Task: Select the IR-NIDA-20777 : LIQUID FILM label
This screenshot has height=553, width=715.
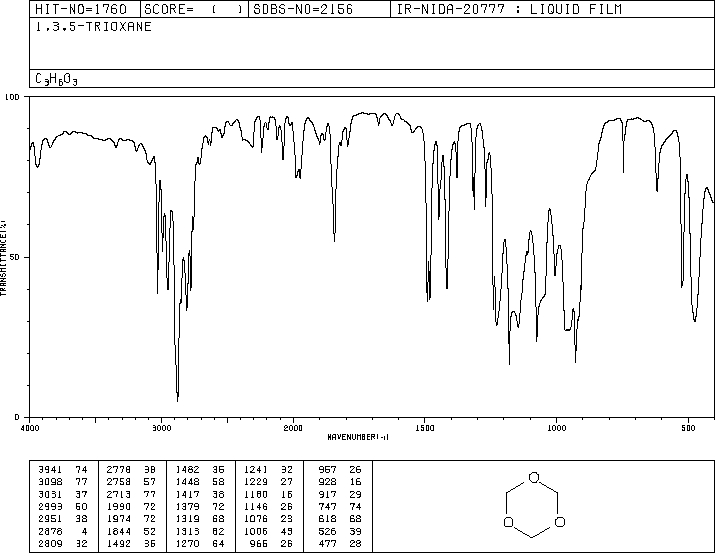Action: (509, 9)
